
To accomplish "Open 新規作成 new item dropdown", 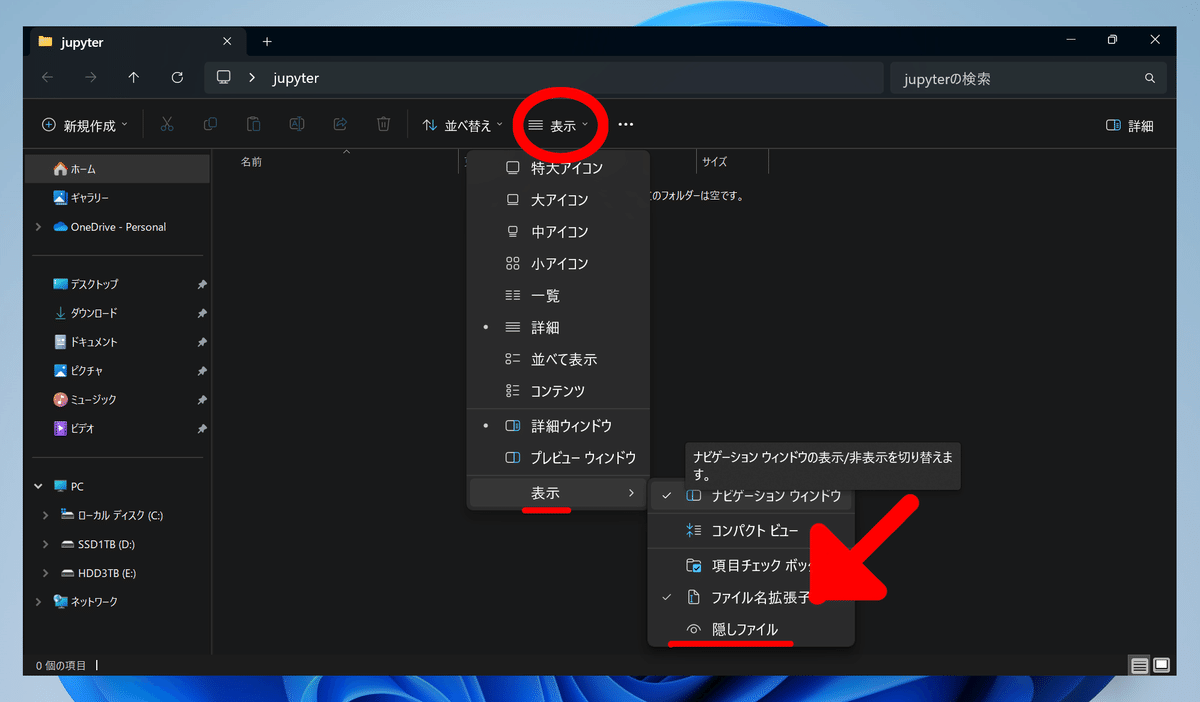I will (85, 126).
